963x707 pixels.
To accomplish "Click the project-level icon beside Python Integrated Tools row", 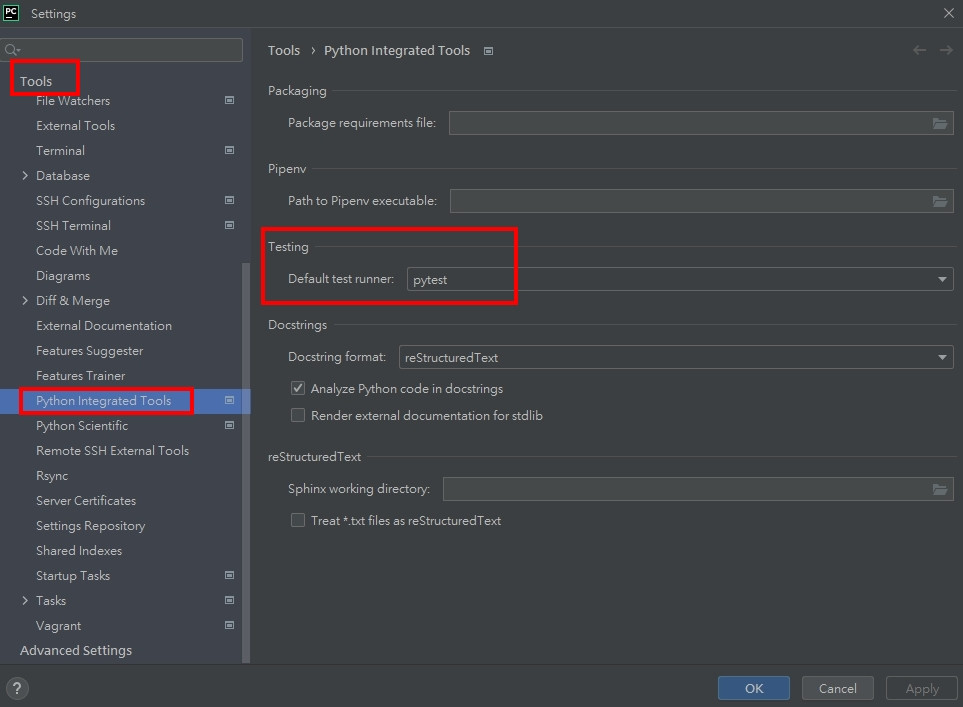I will click(229, 400).
